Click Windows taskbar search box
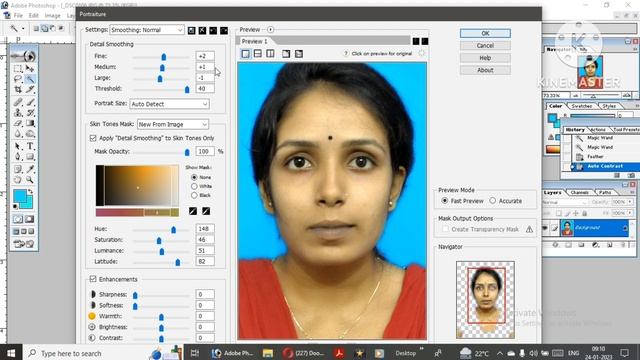 pyautogui.click(x=103, y=353)
